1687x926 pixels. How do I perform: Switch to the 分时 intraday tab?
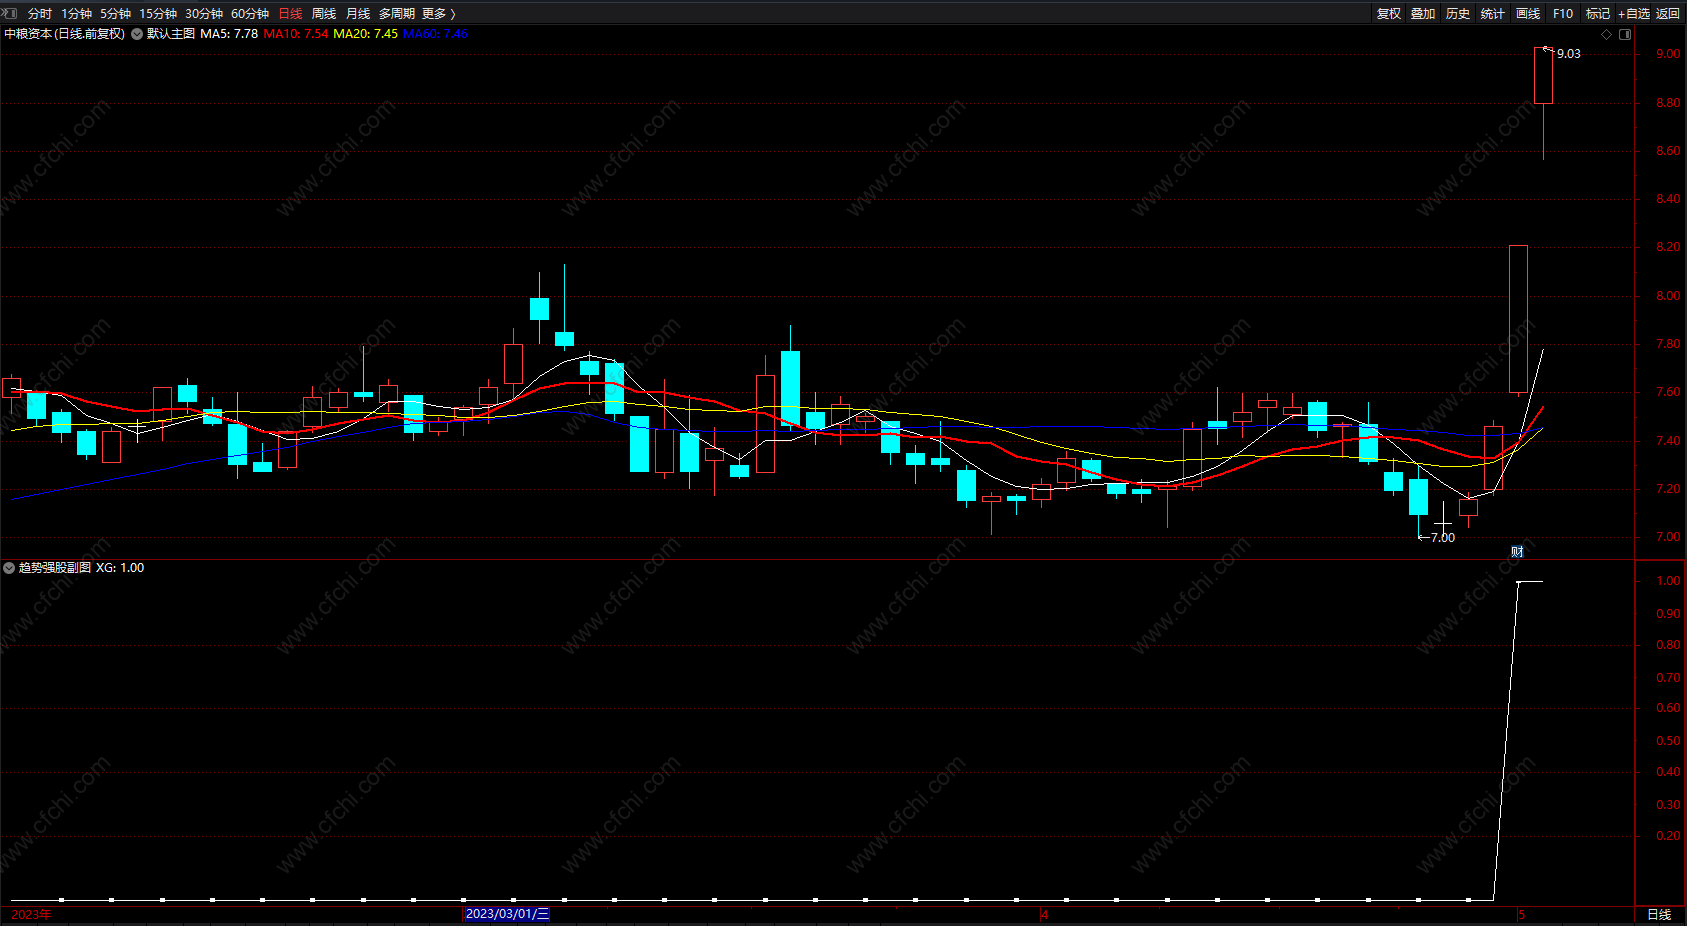pyautogui.click(x=40, y=13)
